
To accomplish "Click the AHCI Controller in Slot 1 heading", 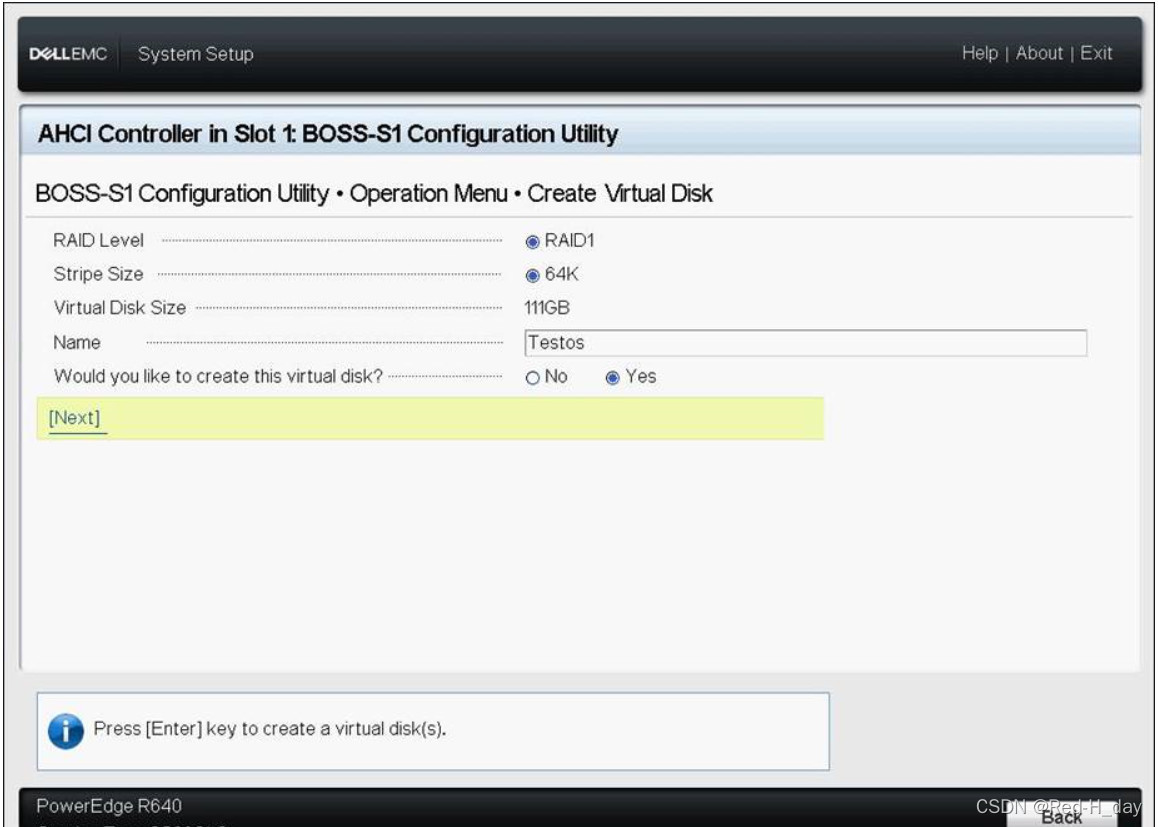I will (328, 134).
